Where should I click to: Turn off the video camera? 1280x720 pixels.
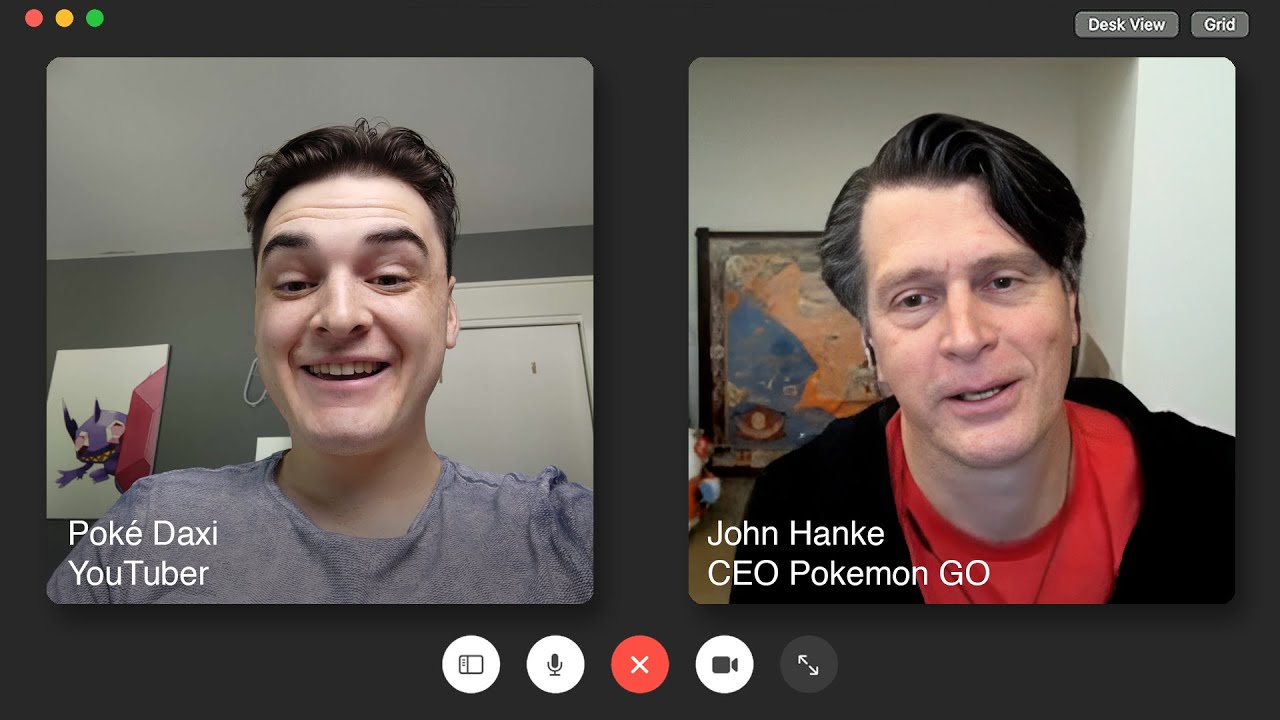click(x=724, y=664)
